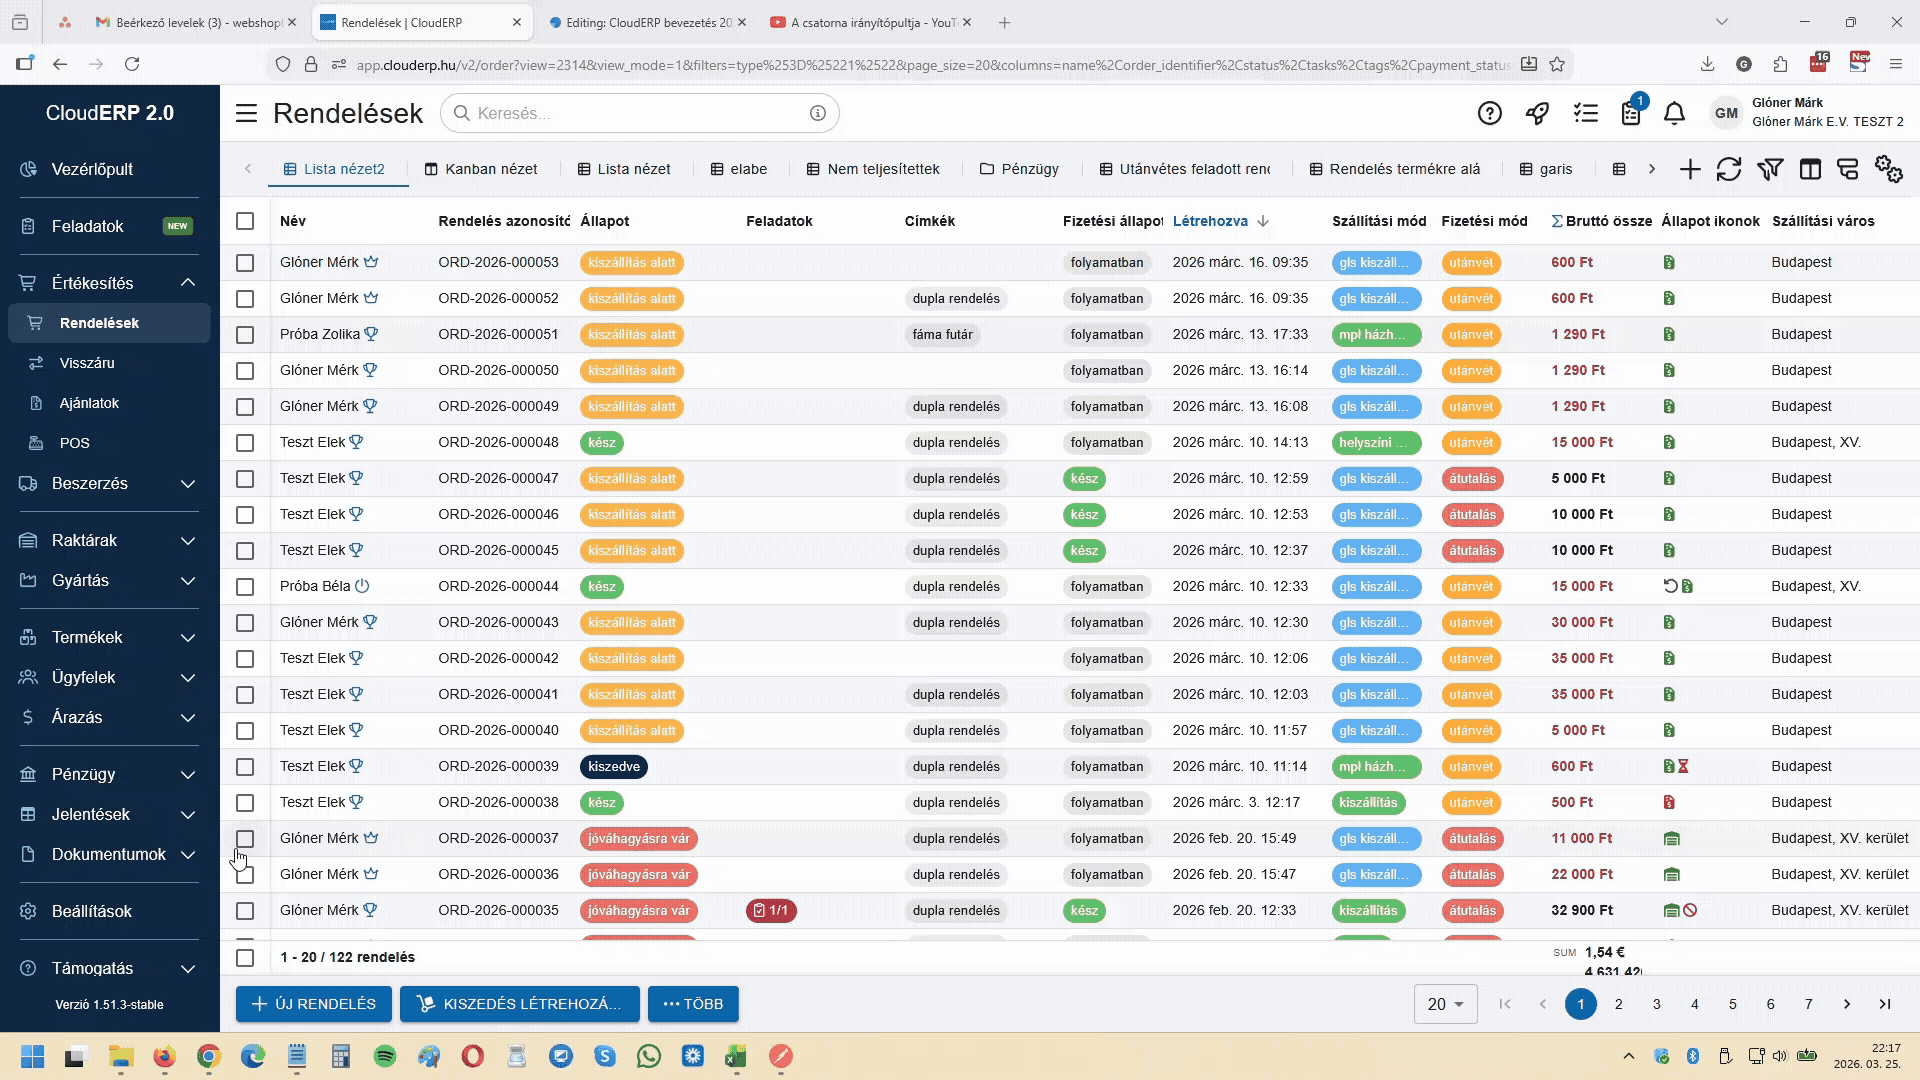This screenshot has width=1920, height=1080.
Task: Click the ÚJ RENDELÉS button
Action: [314, 1004]
